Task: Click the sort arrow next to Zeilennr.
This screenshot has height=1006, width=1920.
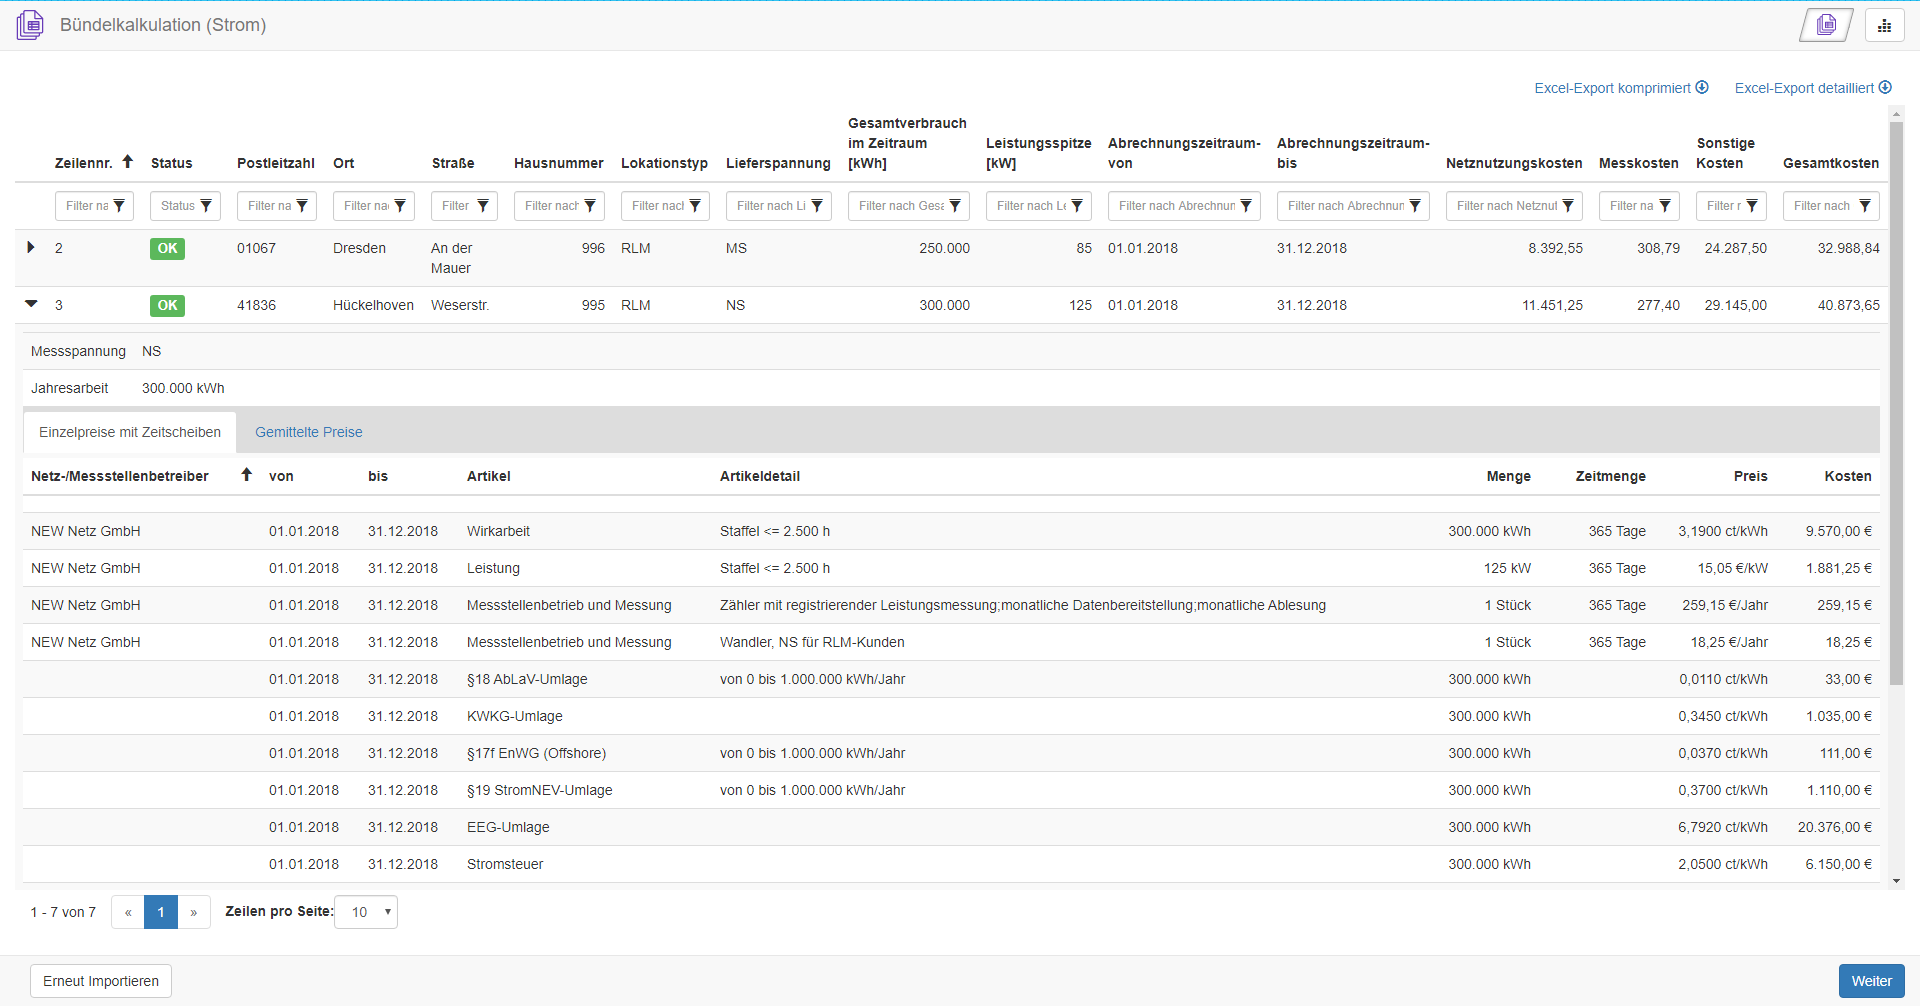Action: 128,162
